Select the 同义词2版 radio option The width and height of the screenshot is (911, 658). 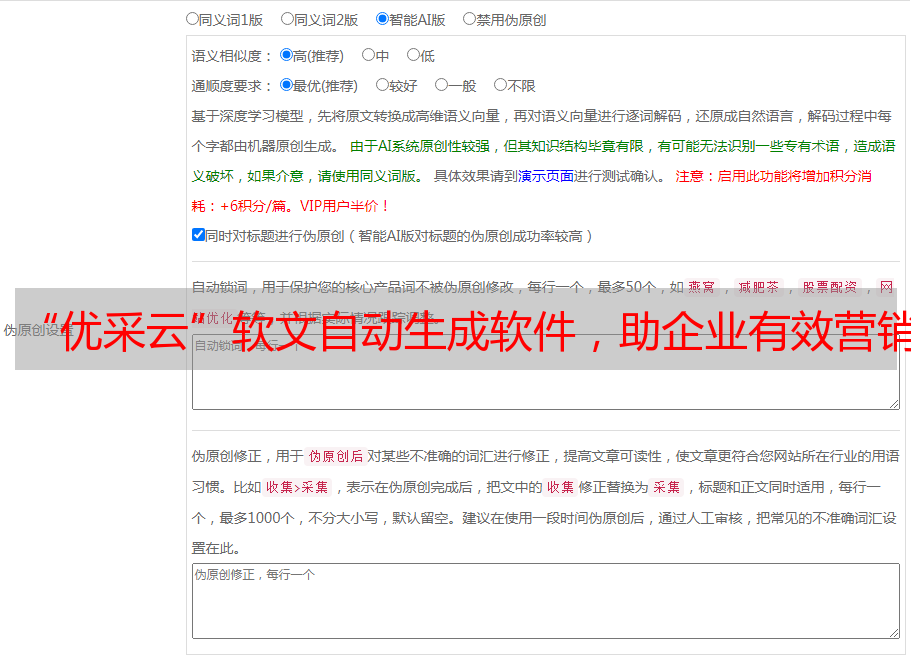287,19
